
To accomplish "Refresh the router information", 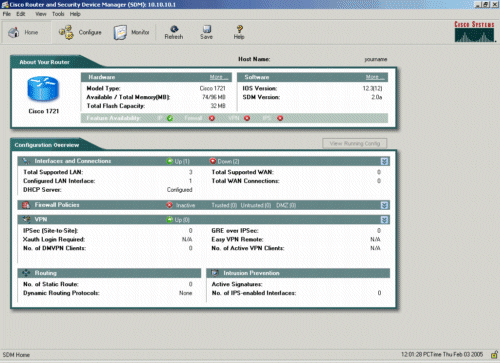I will pyautogui.click(x=174, y=32).
